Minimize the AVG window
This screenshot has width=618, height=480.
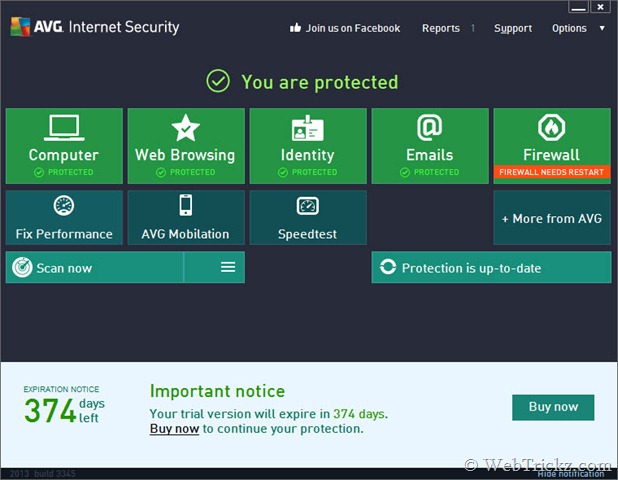tap(578, 7)
